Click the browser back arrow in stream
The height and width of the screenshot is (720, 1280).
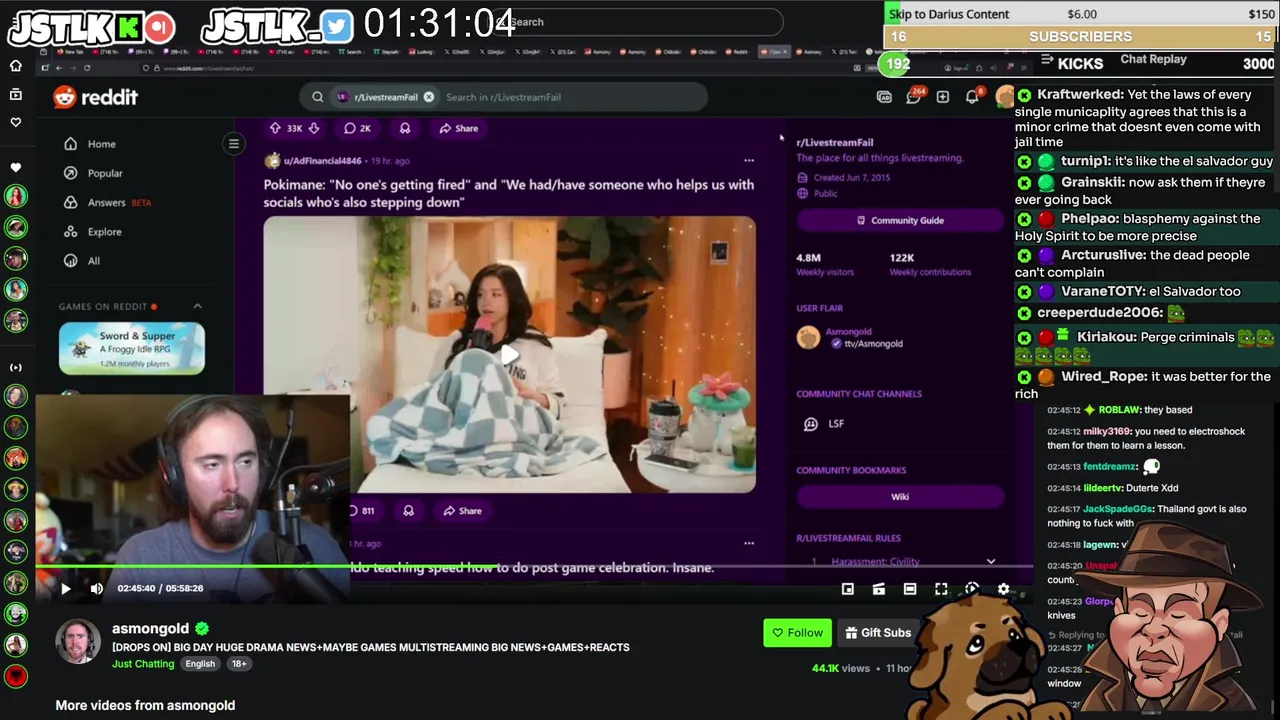58,68
